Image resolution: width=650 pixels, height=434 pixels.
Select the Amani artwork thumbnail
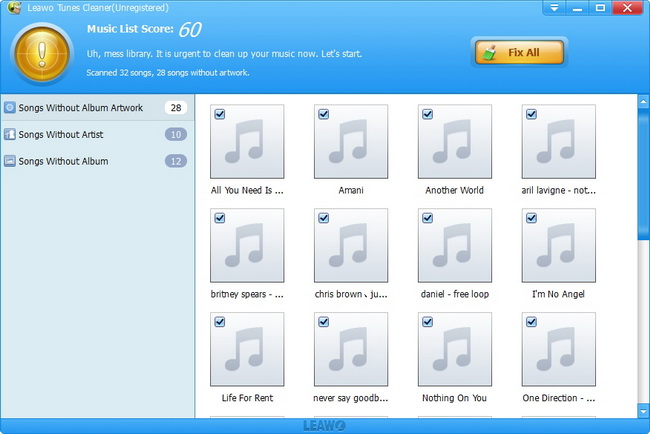point(351,141)
